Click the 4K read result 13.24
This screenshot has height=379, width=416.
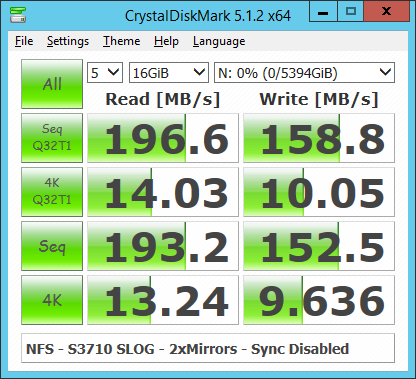point(163,300)
